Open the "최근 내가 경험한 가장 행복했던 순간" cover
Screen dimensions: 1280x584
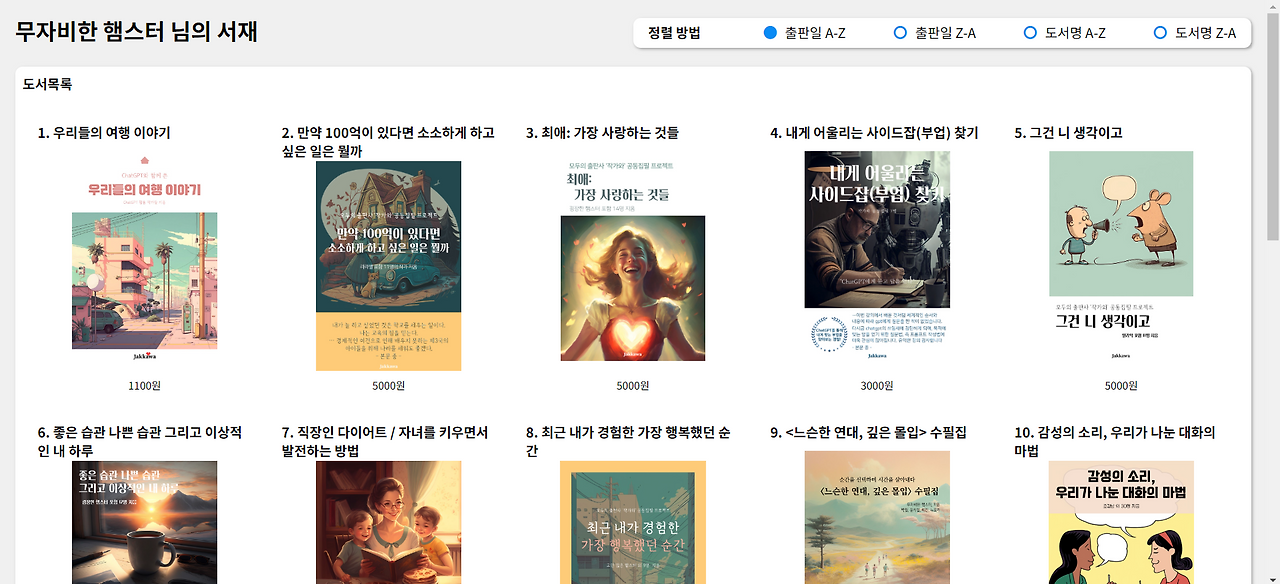click(x=633, y=520)
